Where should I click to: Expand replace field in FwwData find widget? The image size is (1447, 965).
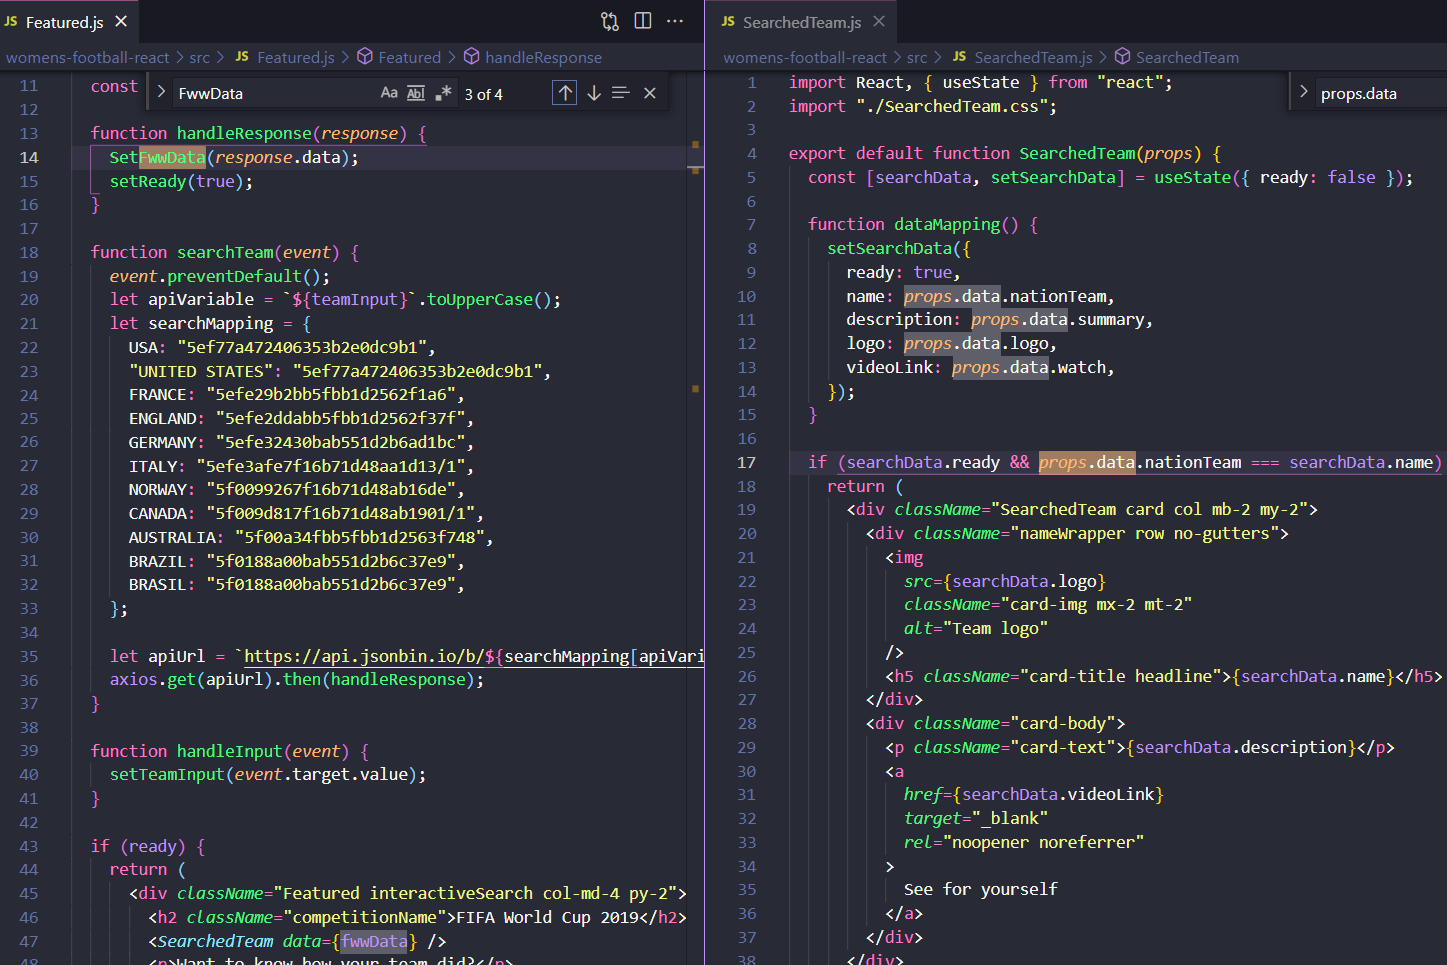161,93
